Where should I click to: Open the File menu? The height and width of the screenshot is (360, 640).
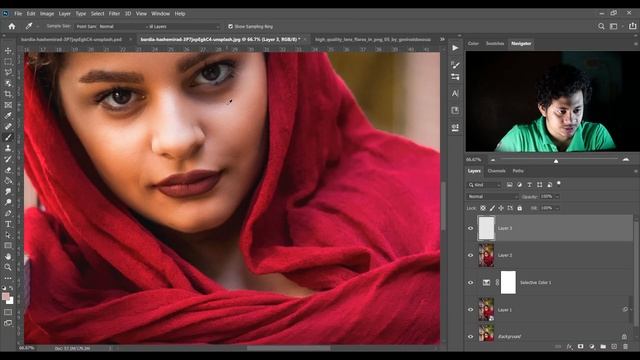[18, 13]
